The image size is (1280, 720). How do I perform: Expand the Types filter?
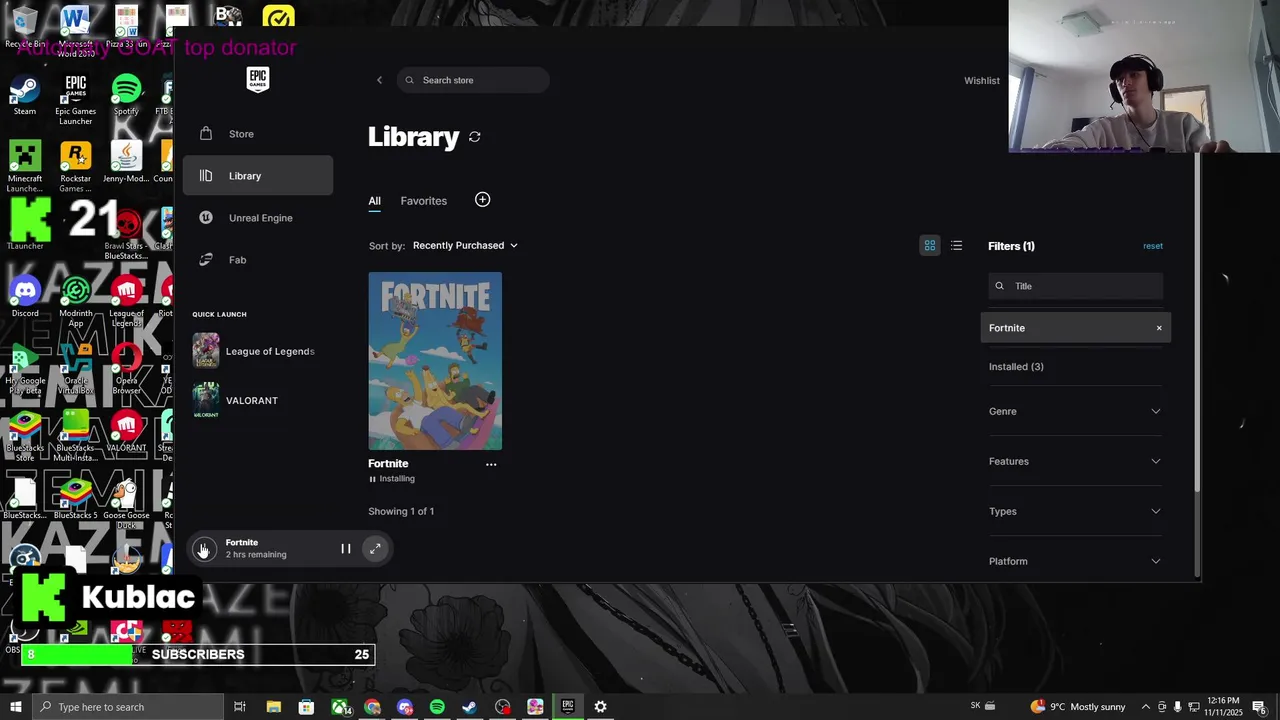coord(1075,511)
